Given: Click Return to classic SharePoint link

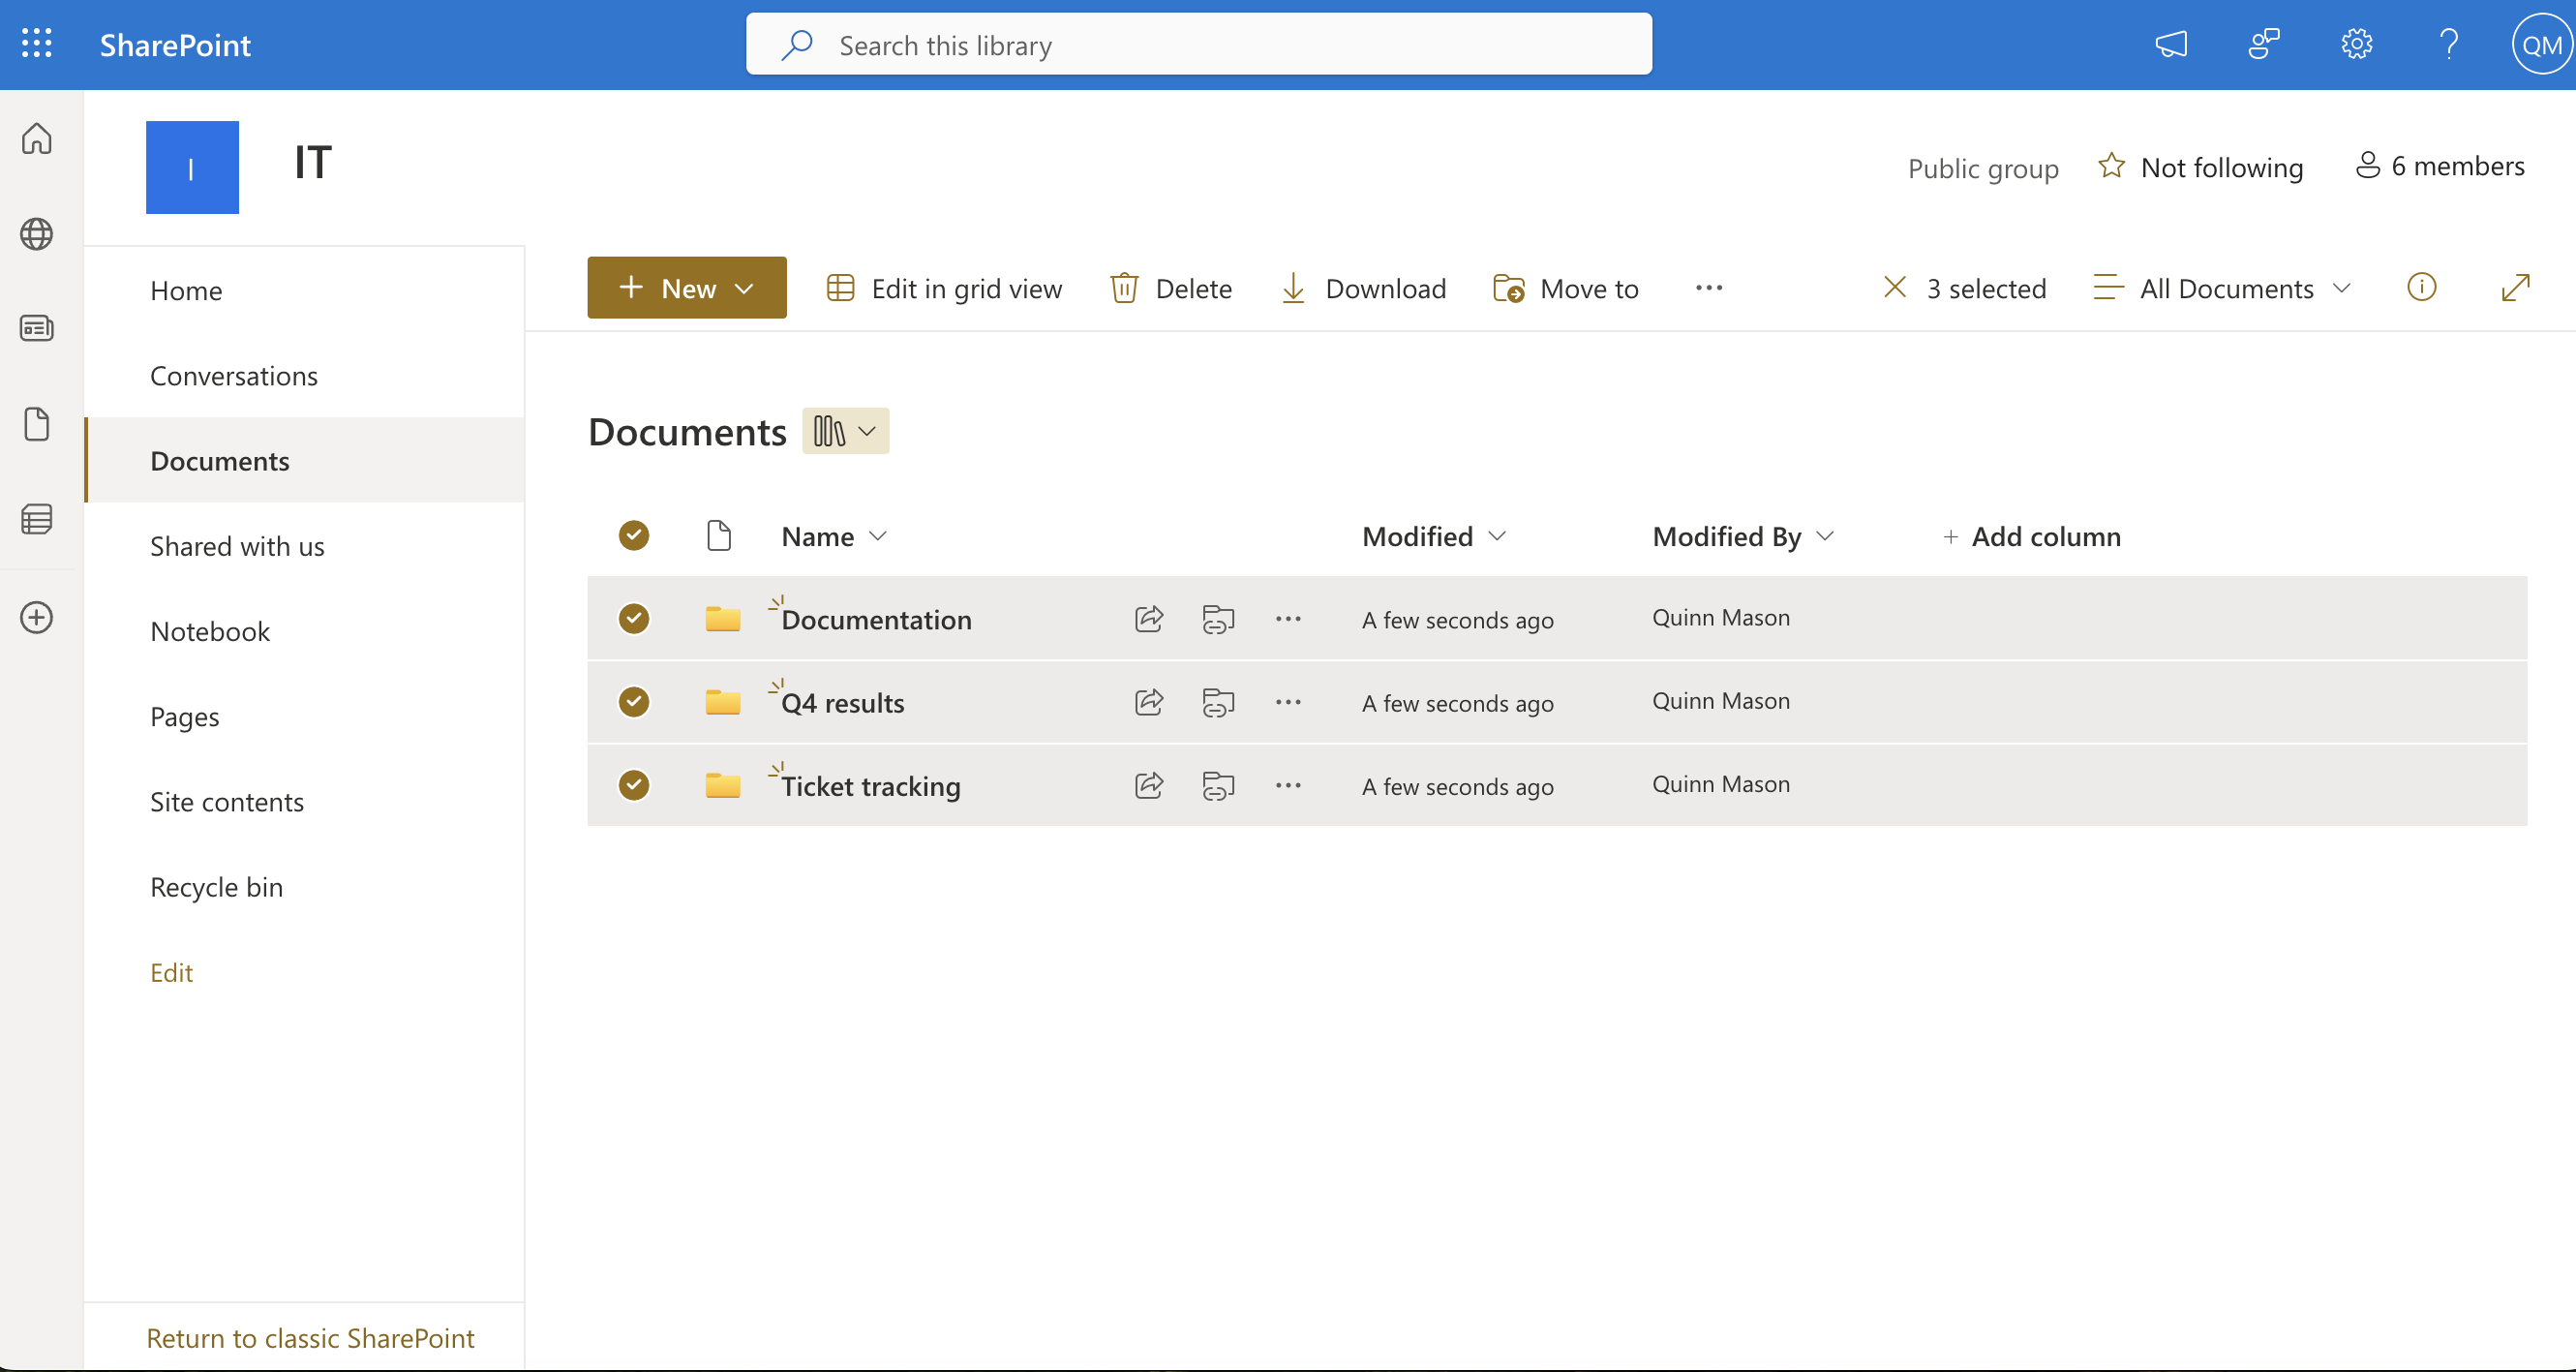Looking at the screenshot, I should pos(310,1337).
